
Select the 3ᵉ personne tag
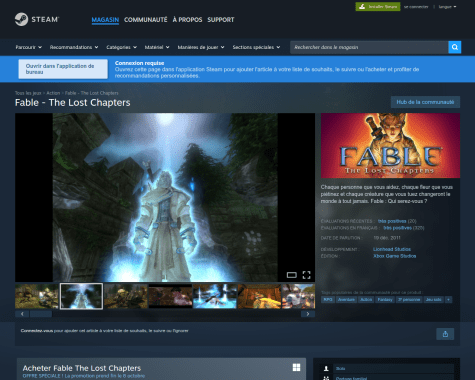(409, 300)
